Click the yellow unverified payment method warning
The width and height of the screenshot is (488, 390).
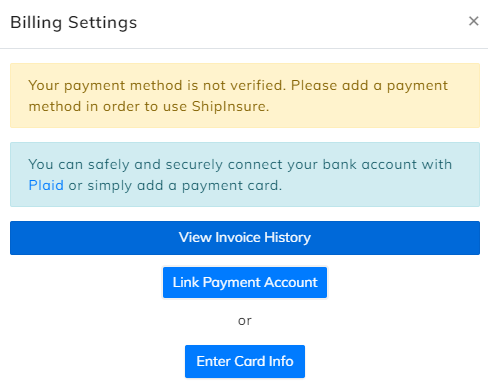tap(245, 95)
